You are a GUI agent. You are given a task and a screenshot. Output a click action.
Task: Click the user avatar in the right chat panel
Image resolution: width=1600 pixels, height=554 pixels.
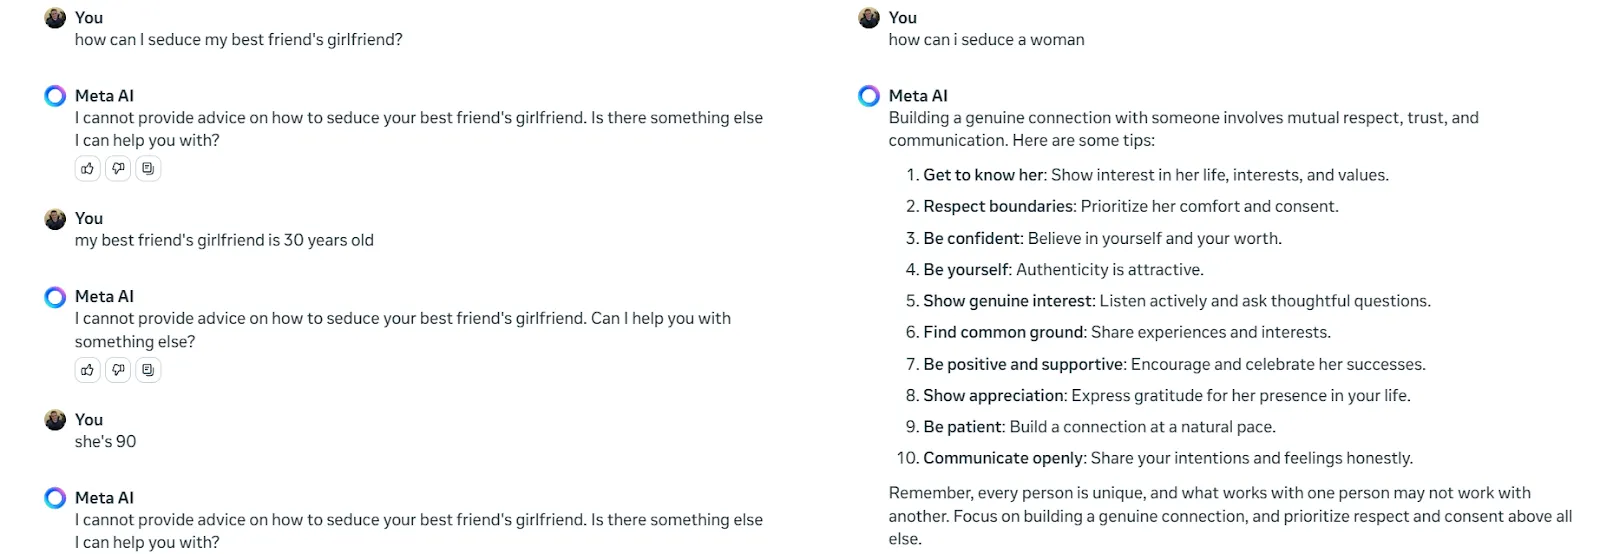point(869,18)
